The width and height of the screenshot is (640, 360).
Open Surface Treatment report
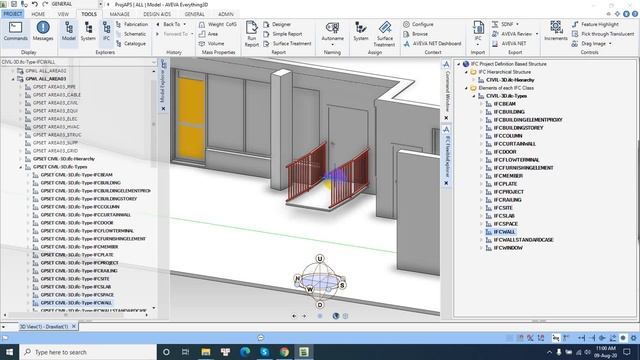coord(287,43)
